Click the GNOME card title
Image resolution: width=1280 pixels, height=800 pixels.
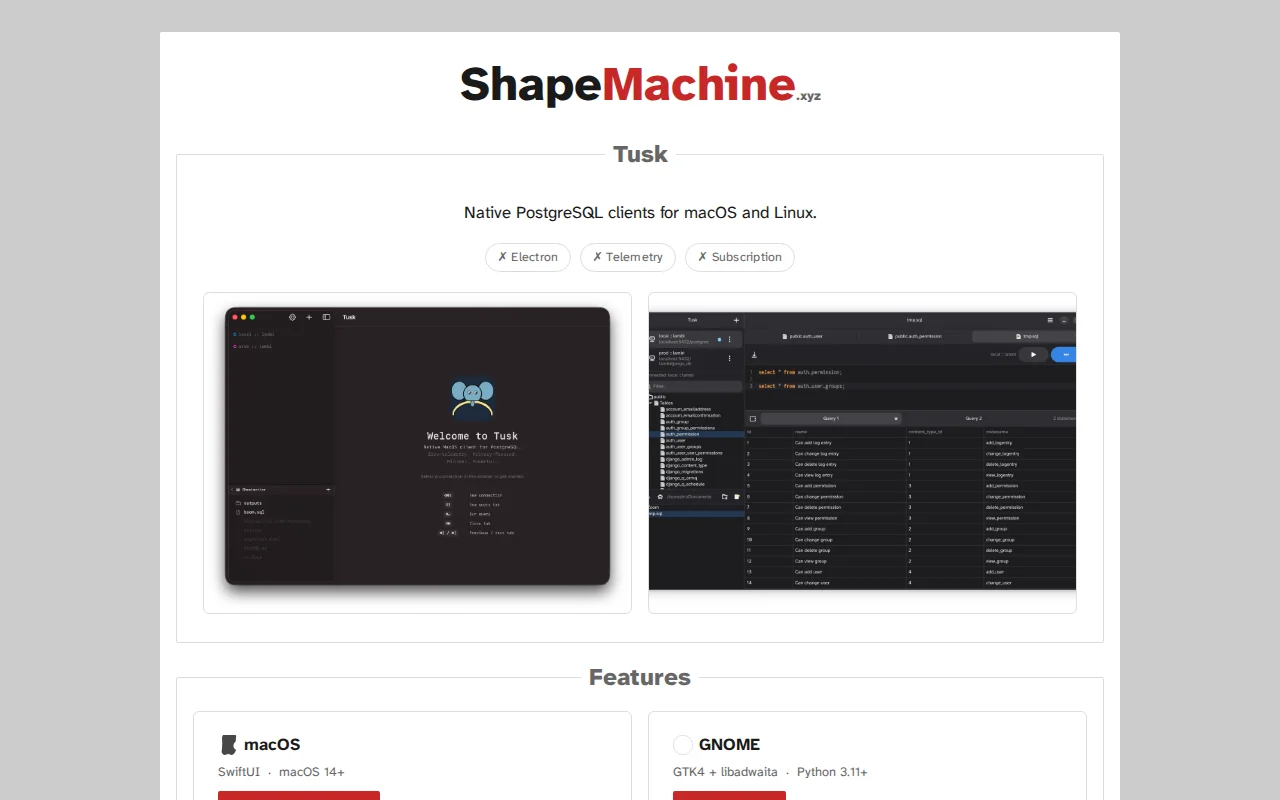pos(729,745)
